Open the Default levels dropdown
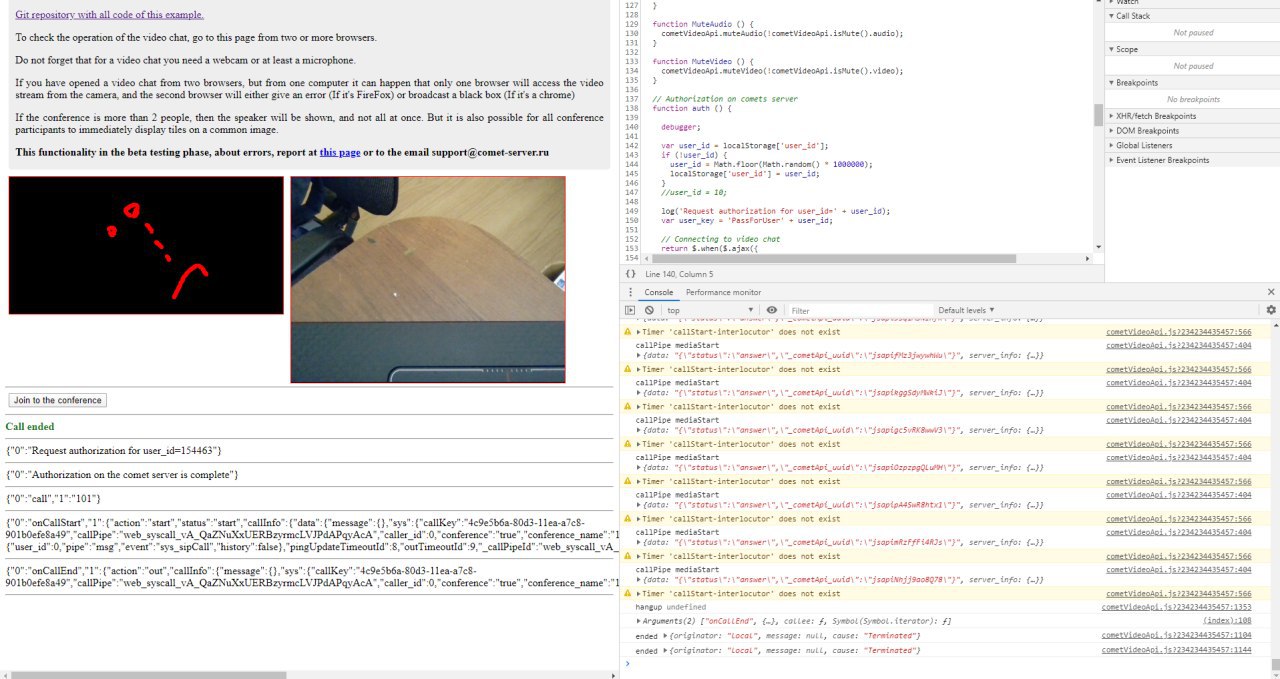 (966, 311)
